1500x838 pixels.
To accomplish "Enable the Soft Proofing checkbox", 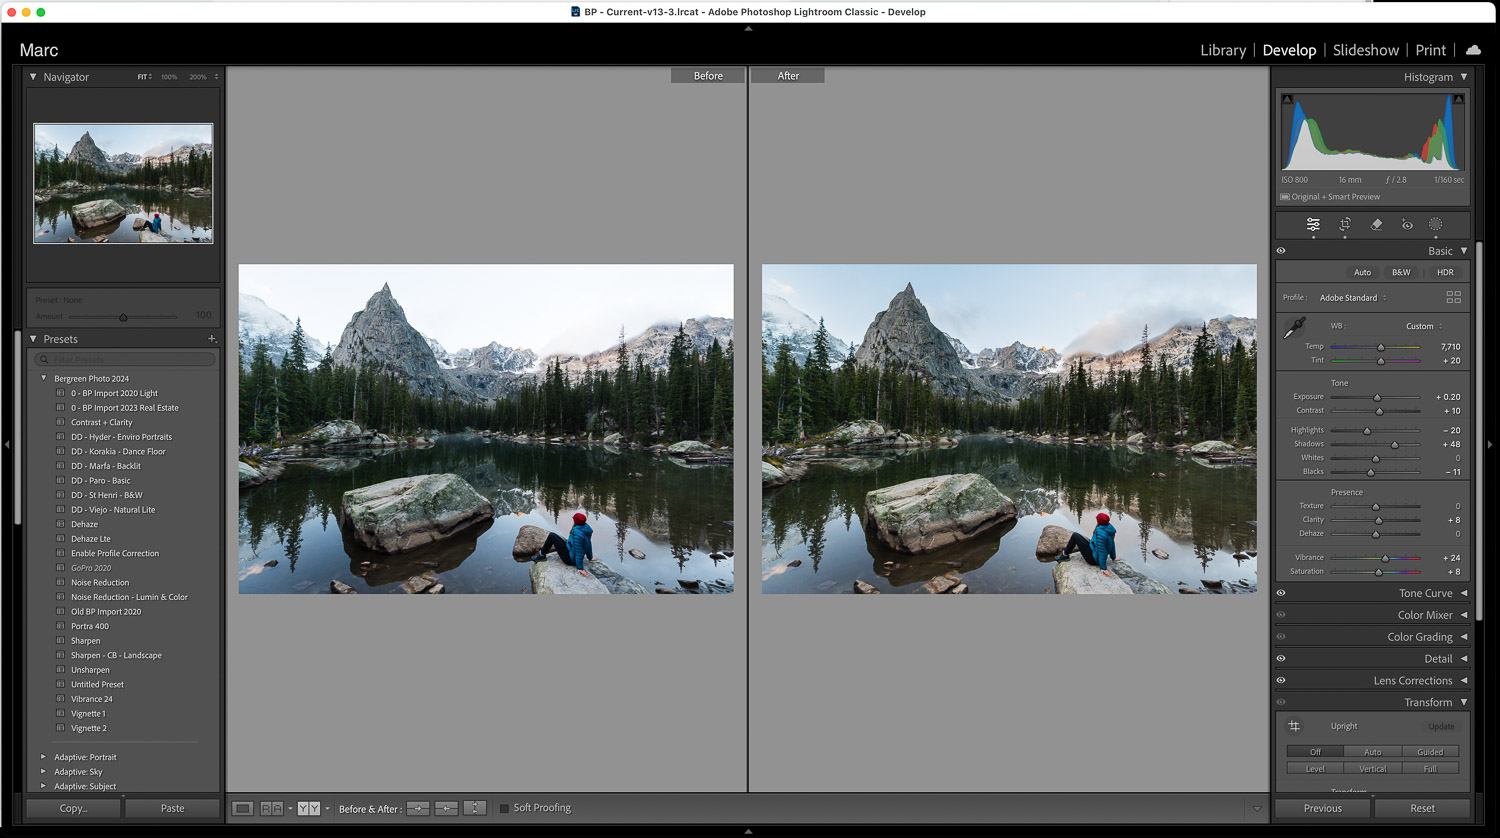I will click(x=504, y=808).
